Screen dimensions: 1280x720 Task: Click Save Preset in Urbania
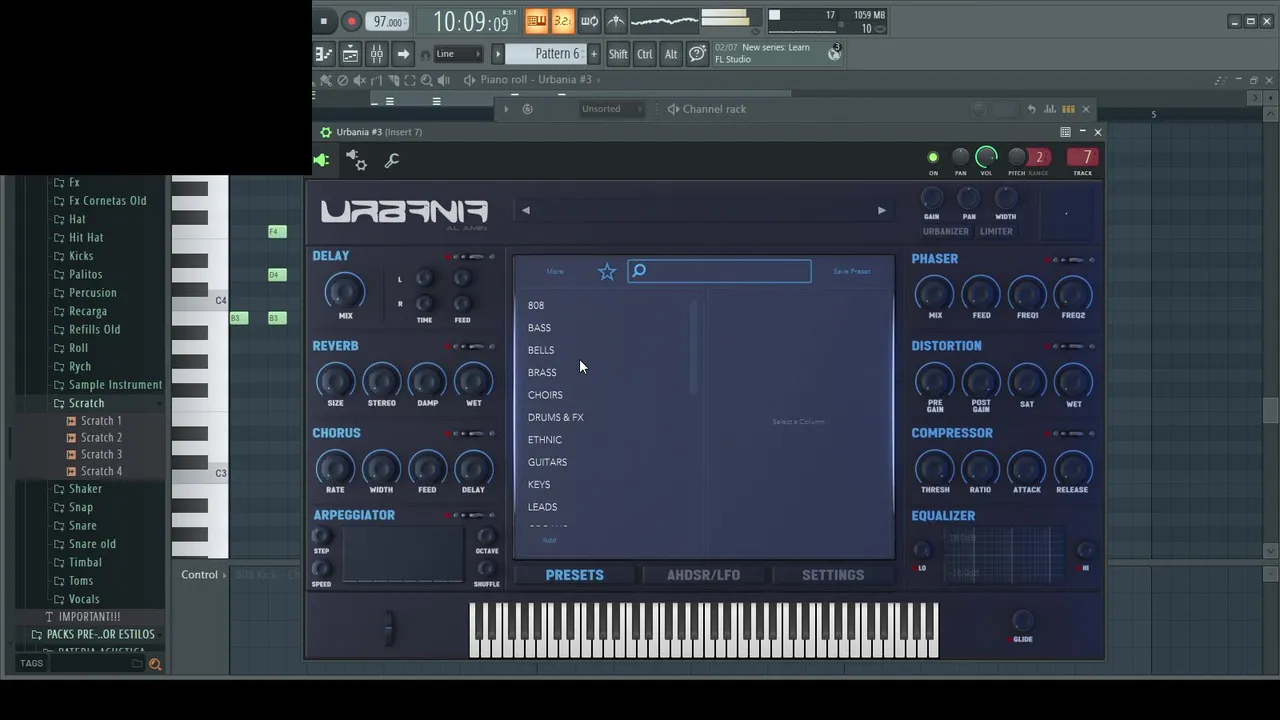click(852, 271)
